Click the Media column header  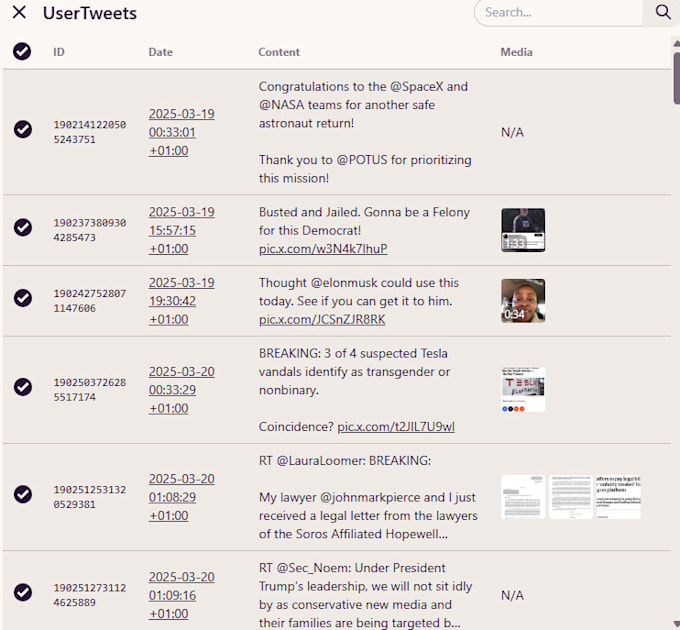pyautogui.click(x=516, y=52)
